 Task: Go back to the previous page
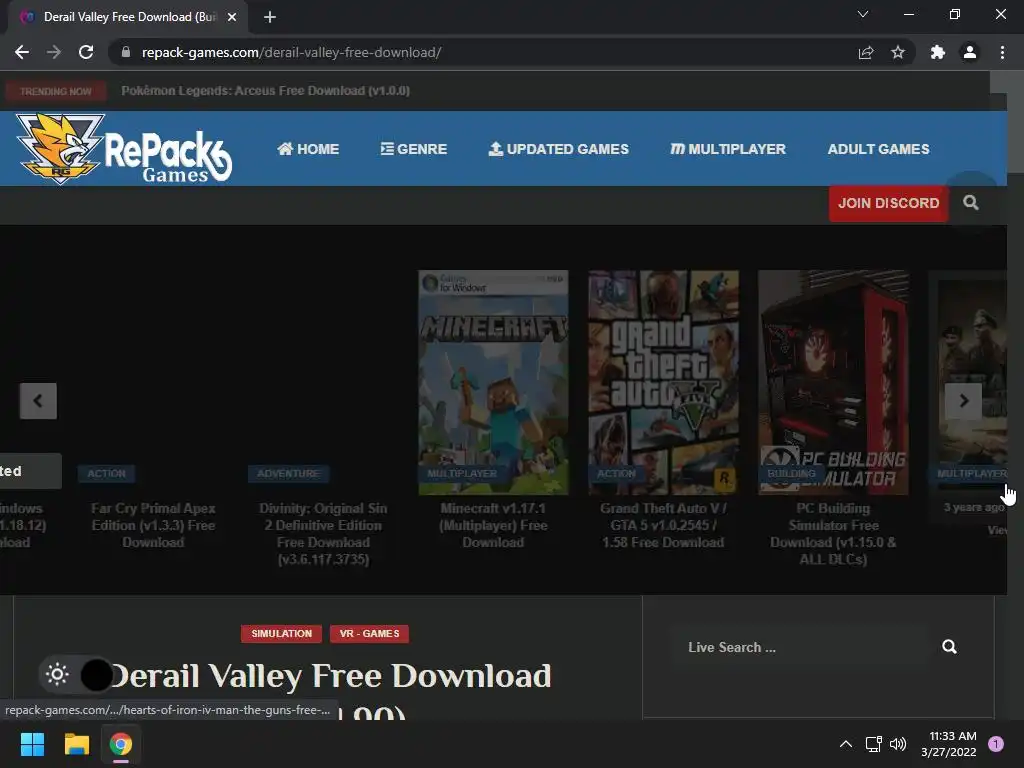point(22,52)
